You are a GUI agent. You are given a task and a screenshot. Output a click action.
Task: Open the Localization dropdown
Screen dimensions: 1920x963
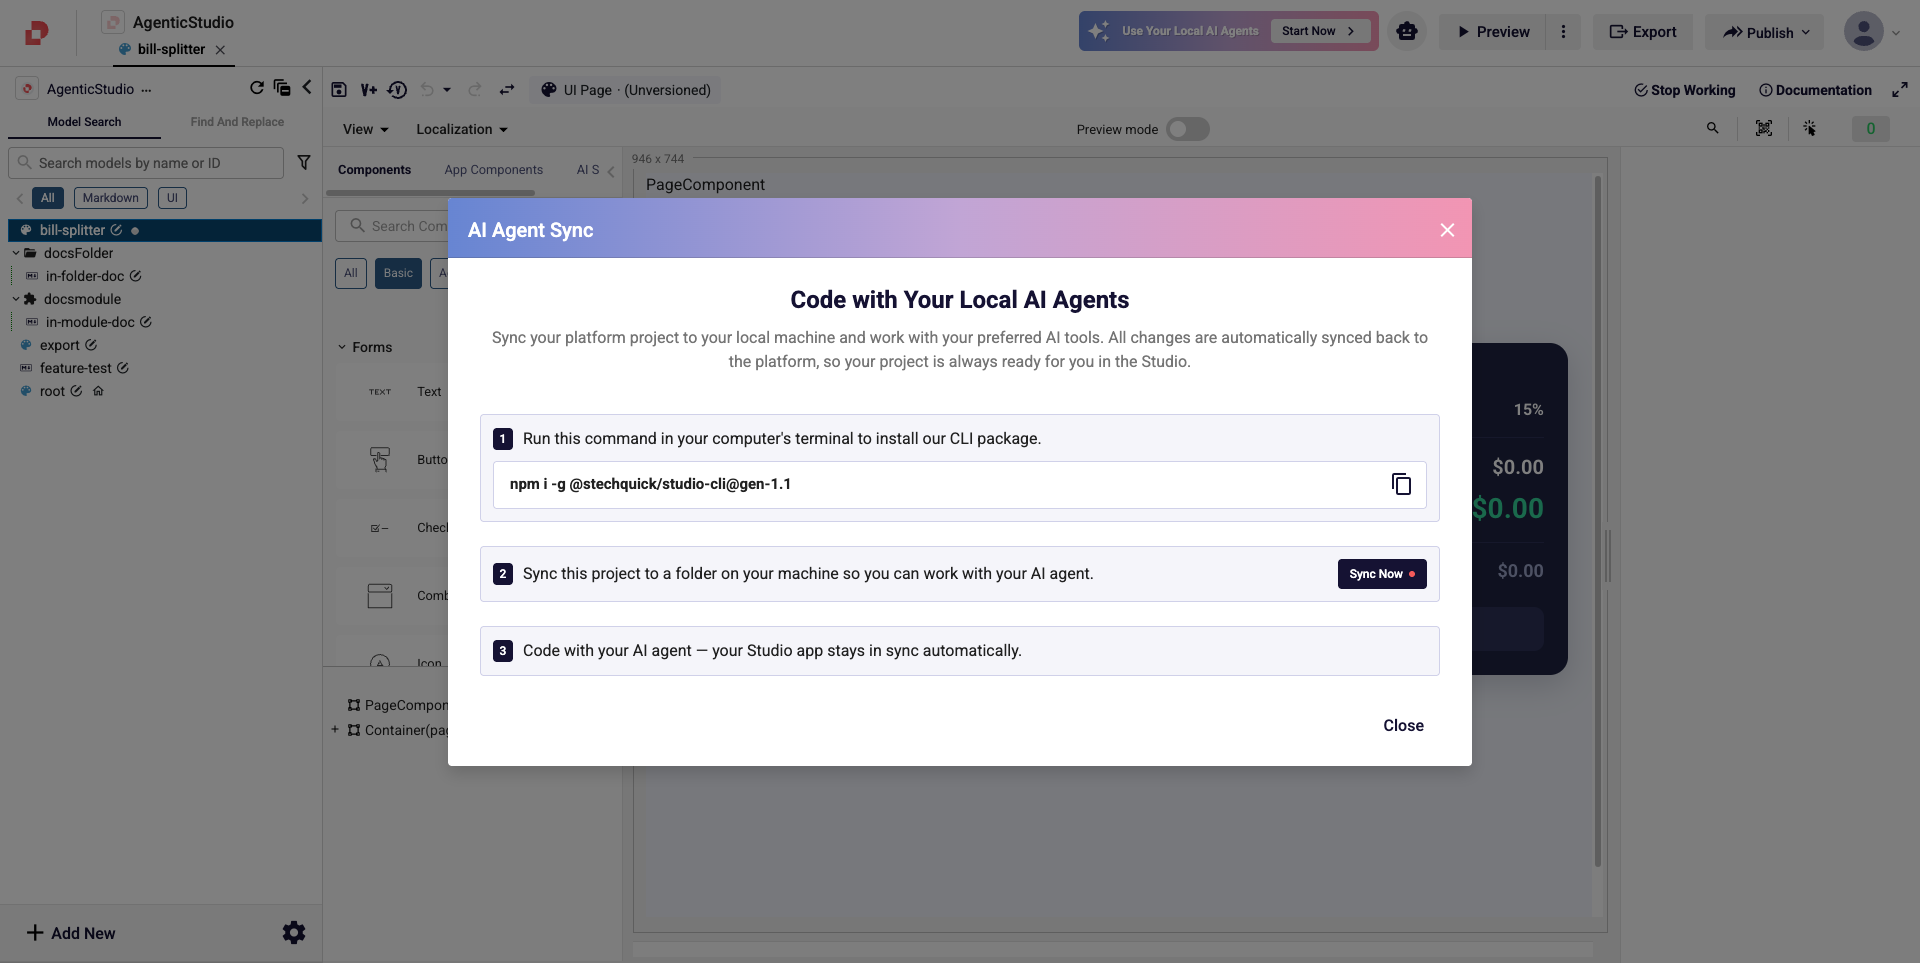click(x=462, y=129)
